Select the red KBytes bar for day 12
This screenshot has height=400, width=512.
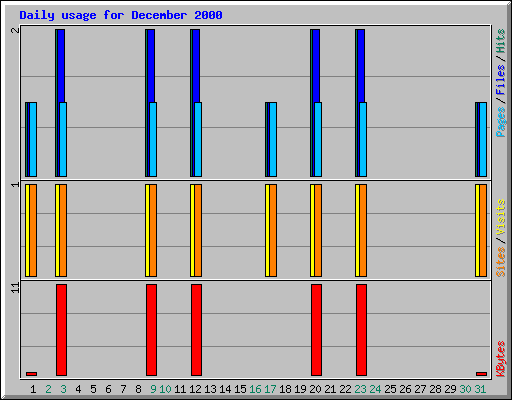197,330
